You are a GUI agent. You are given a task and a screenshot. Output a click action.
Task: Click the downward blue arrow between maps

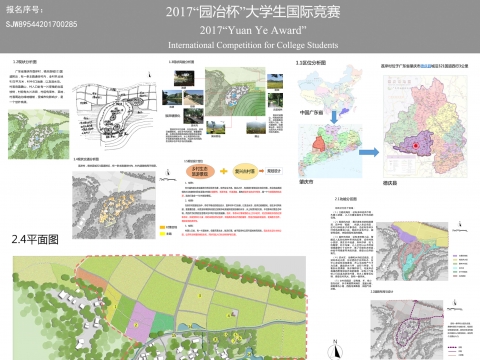tap(334, 118)
